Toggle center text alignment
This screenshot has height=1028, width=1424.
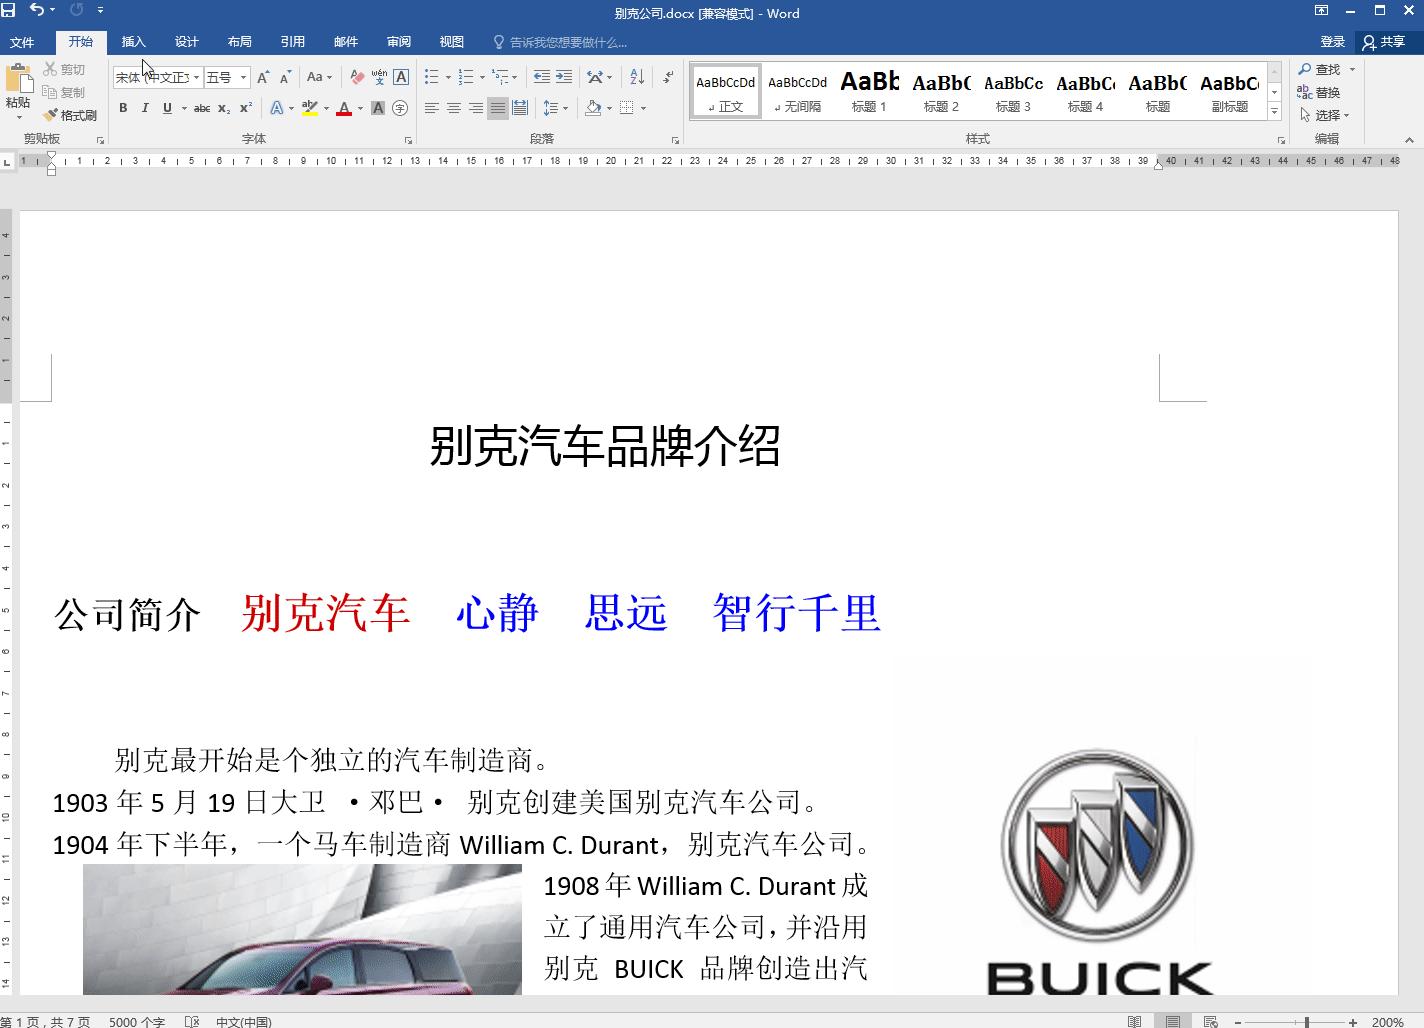pyautogui.click(x=456, y=107)
